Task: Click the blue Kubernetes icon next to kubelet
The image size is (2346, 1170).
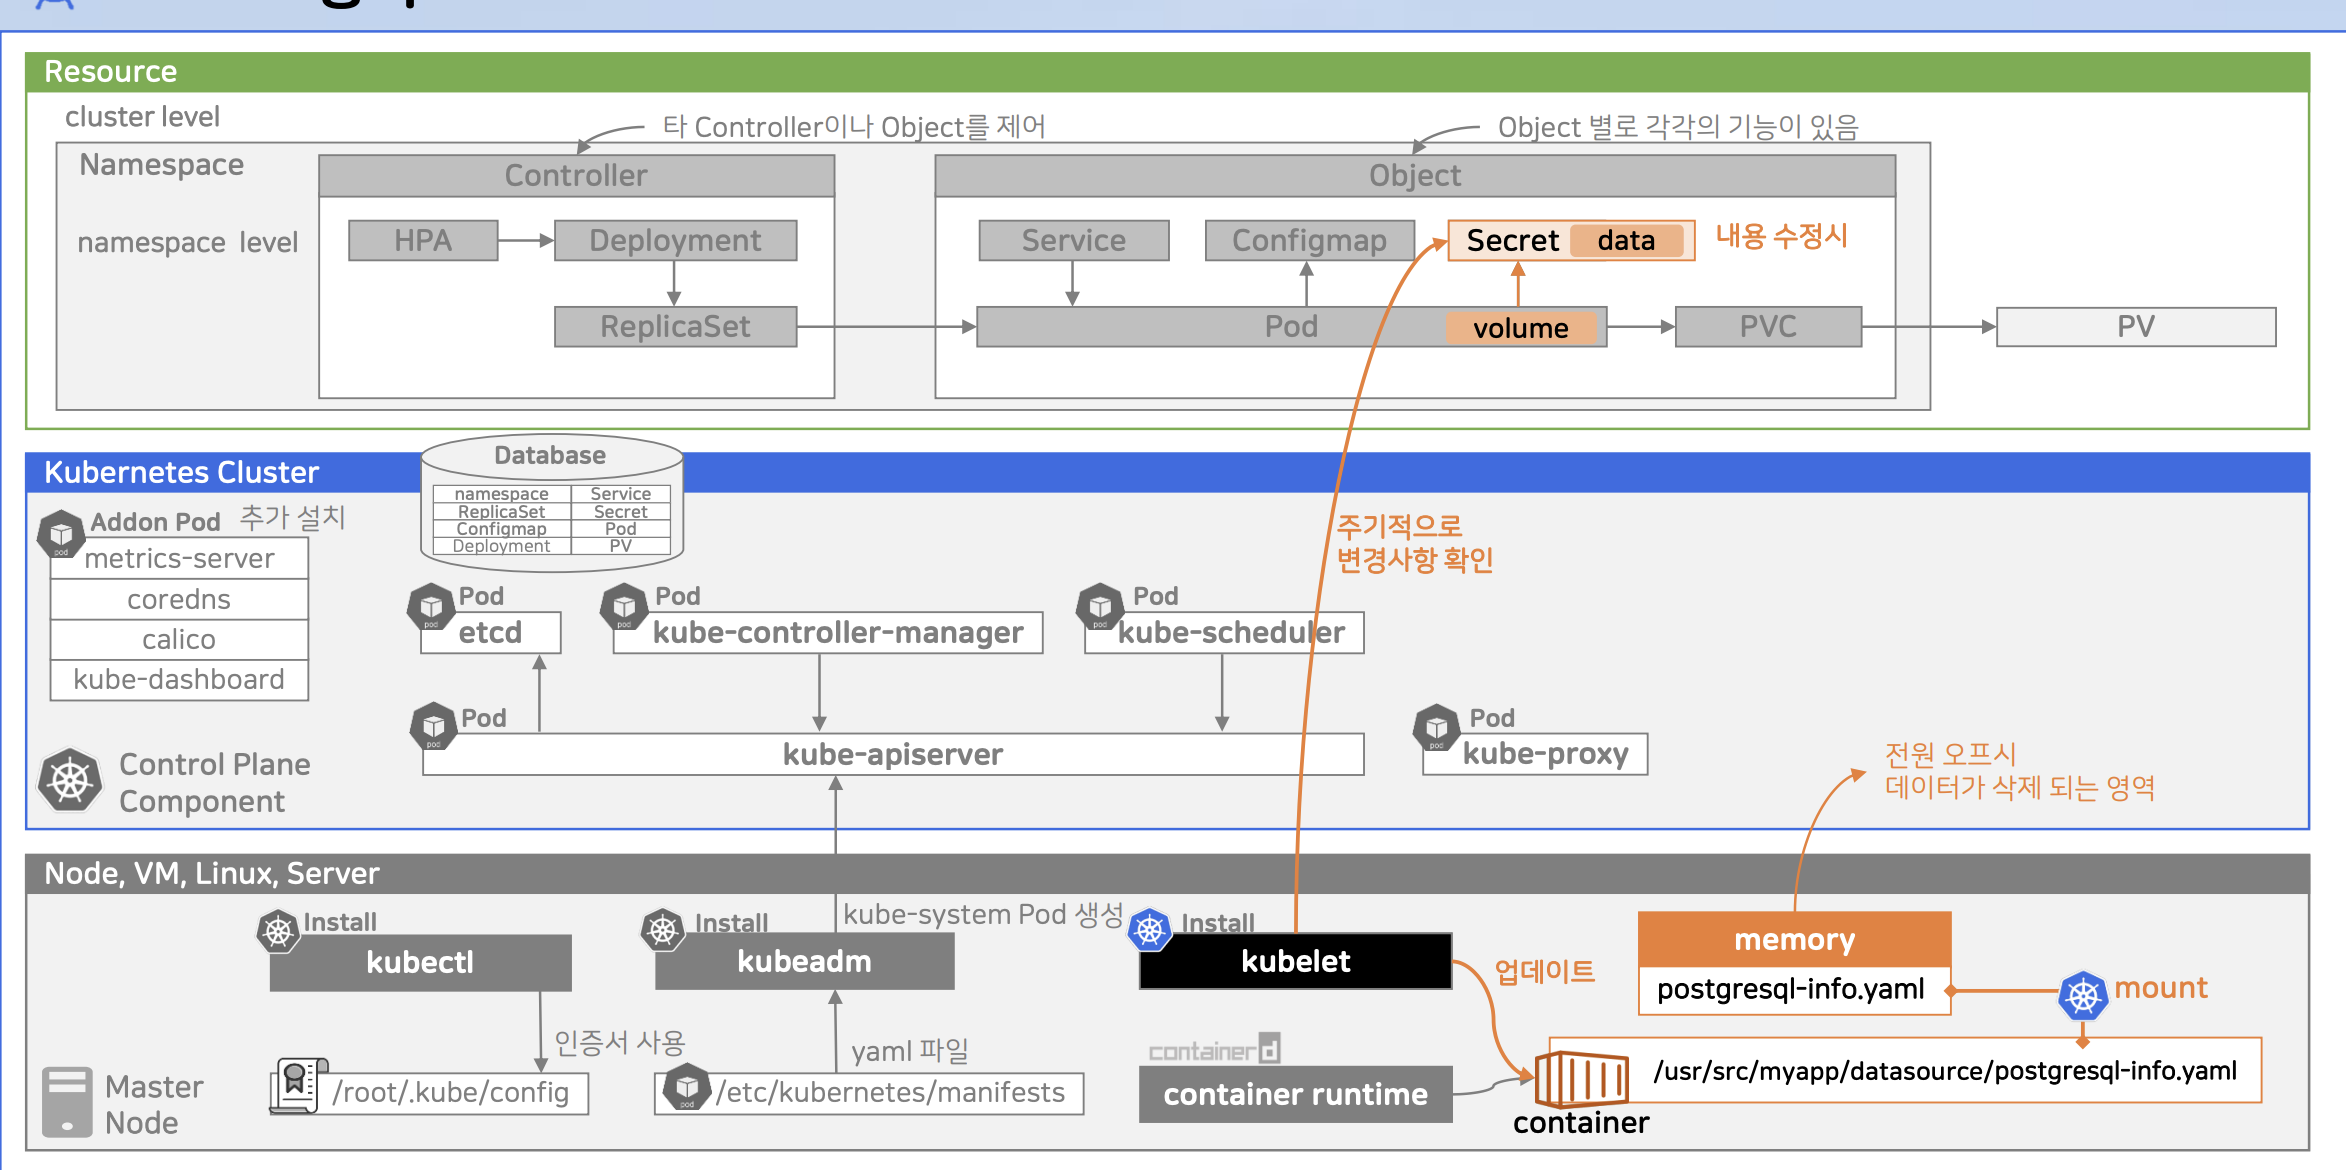Action: tap(1150, 930)
